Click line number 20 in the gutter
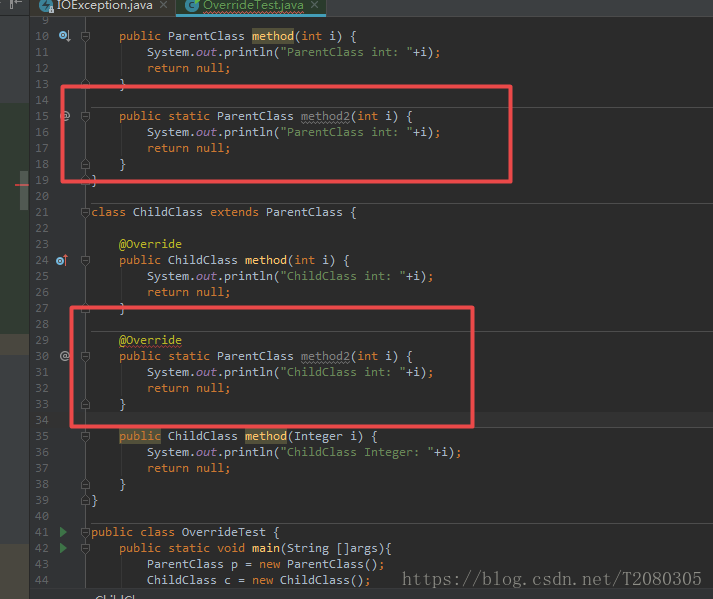 [42, 196]
